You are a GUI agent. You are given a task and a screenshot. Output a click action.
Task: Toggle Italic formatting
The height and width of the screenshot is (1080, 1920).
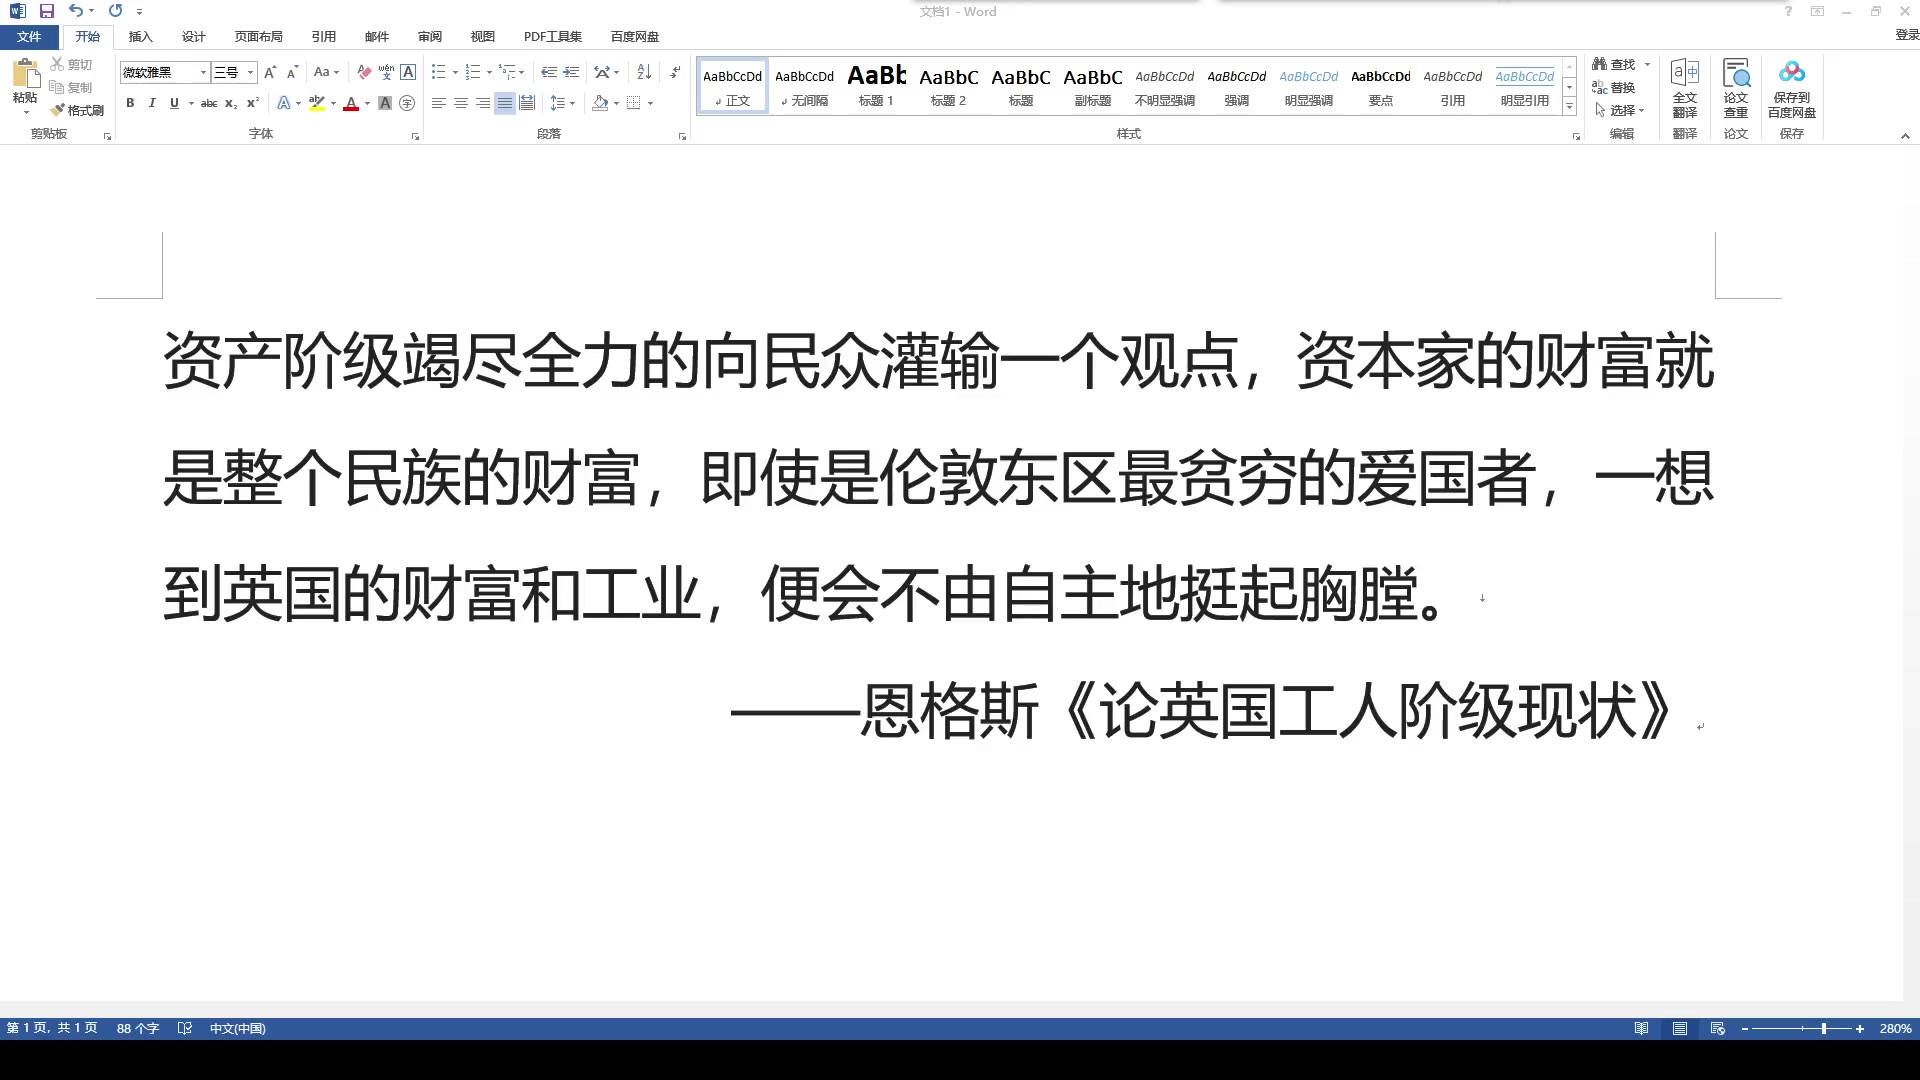click(x=152, y=103)
